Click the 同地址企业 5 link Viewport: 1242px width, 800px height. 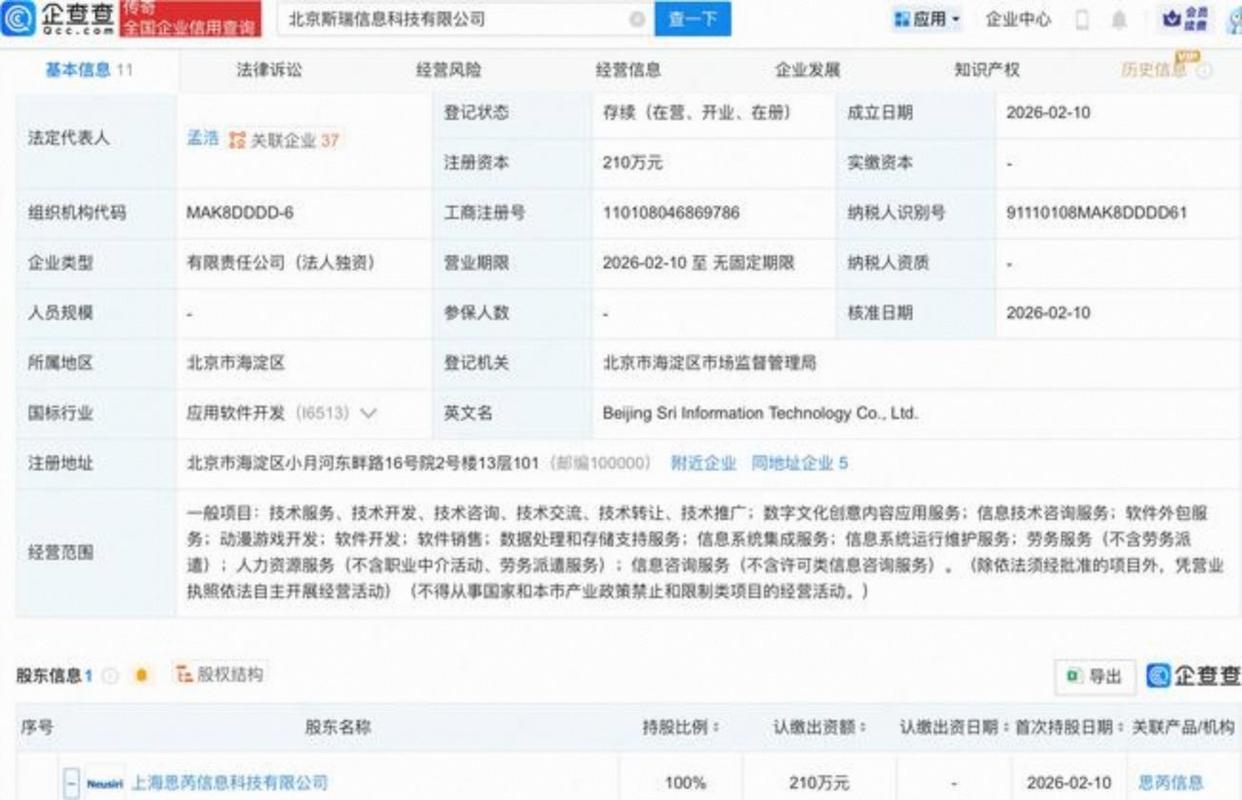point(800,463)
